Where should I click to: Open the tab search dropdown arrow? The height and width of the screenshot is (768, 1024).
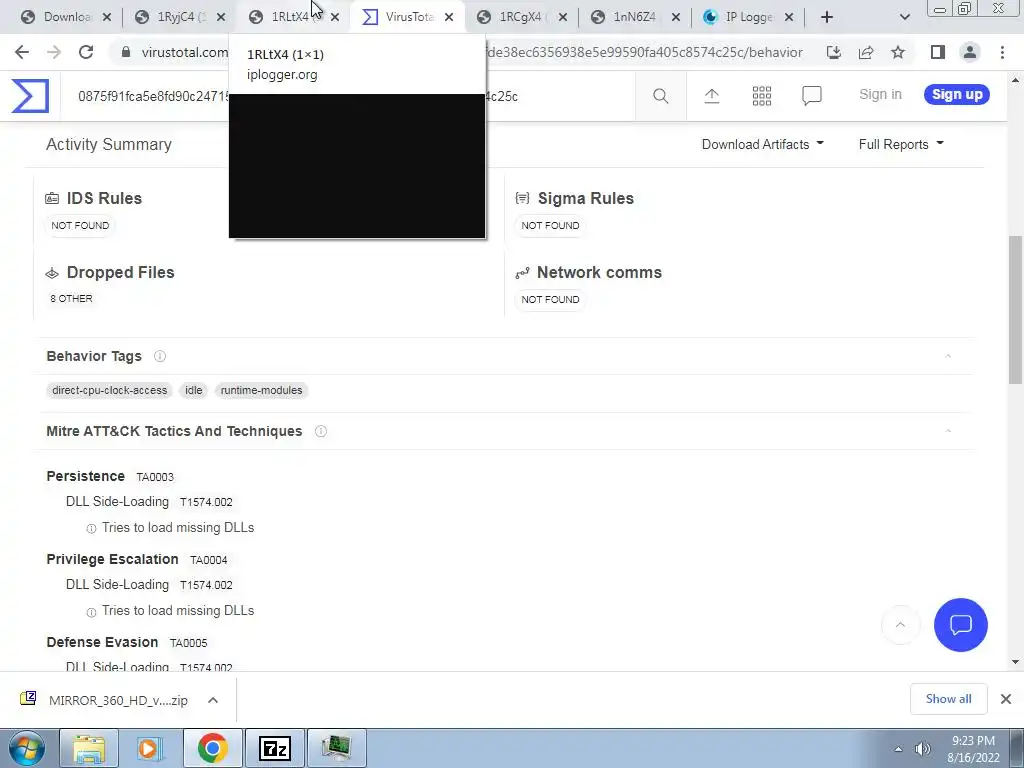pyautogui.click(x=904, y=17)
